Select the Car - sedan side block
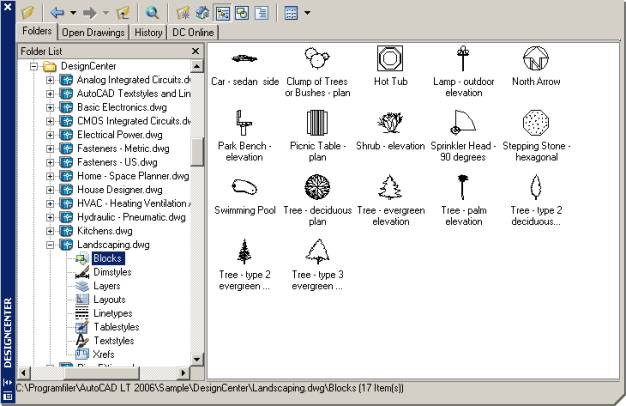The width and height of the screenshot is (626, 406). point(245,68)
